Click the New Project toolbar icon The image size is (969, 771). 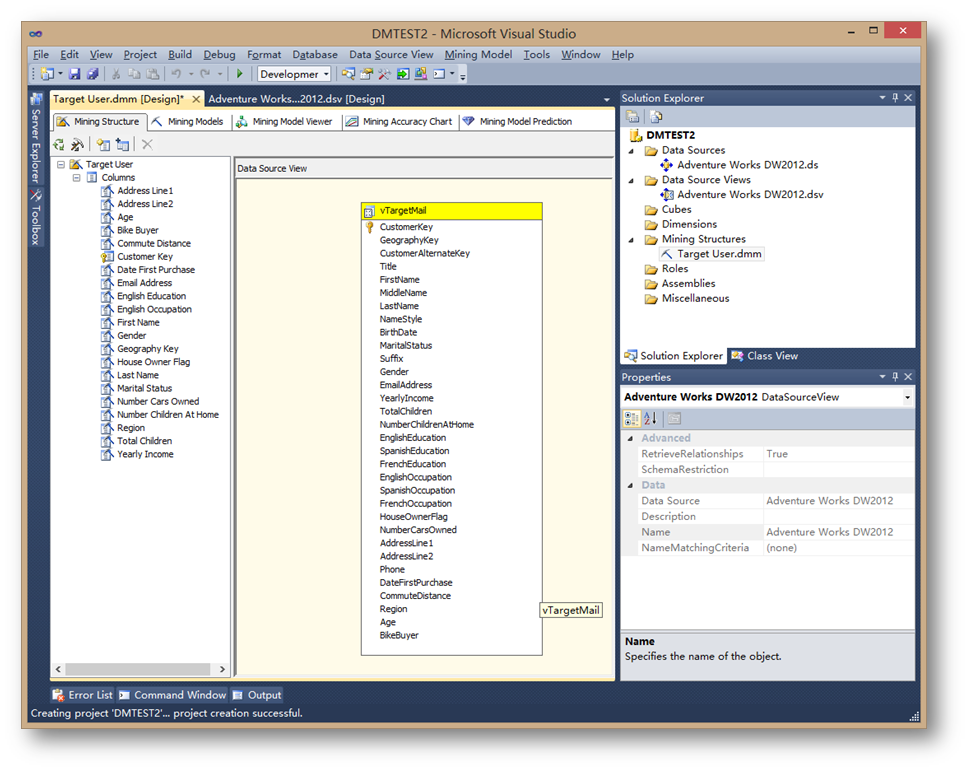point(48,74)
